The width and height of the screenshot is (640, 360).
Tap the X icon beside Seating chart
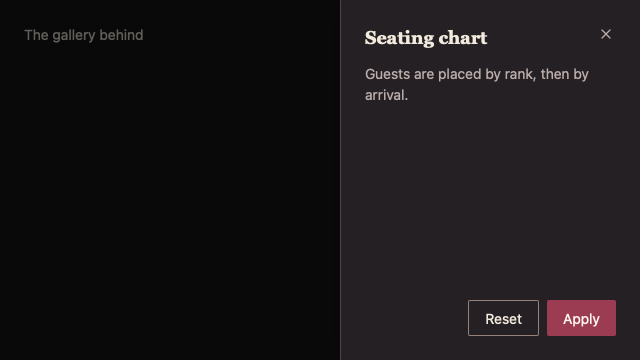[x=606, y=34]
